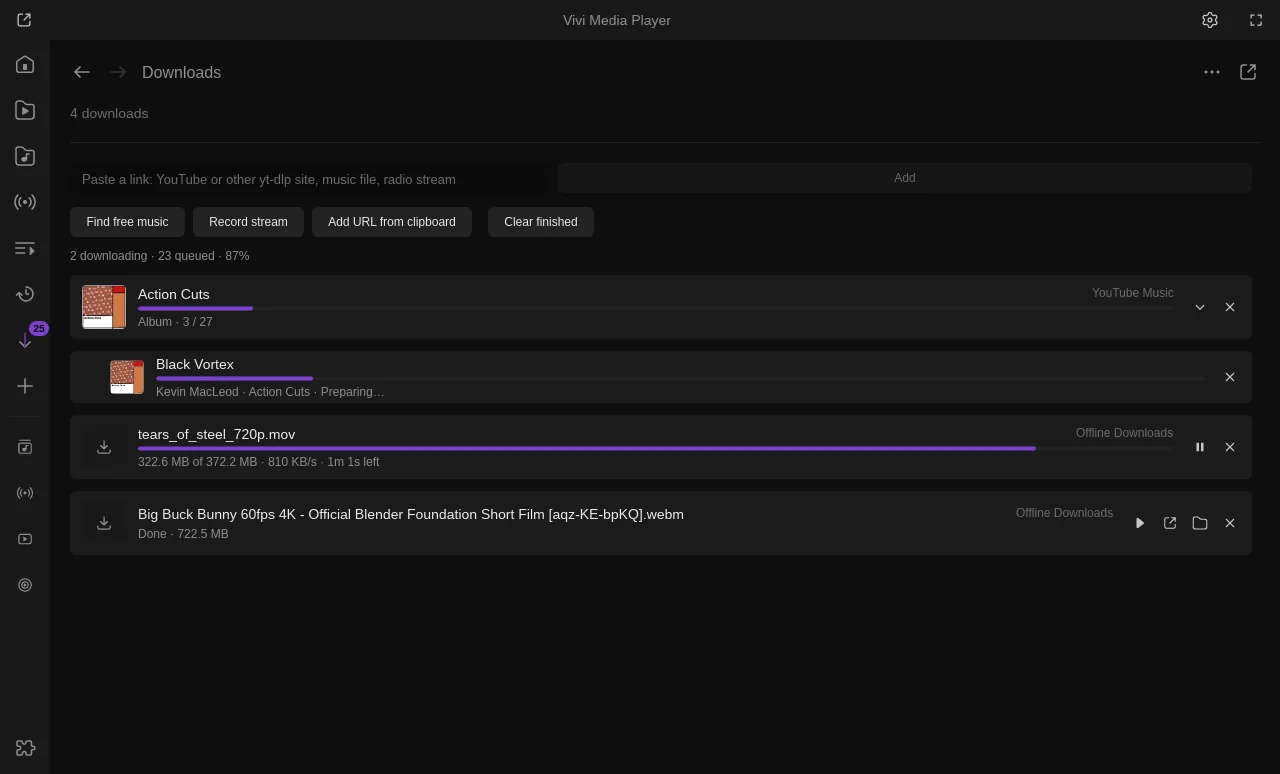Open the target circle sidebar icon
The height and width of the screenshot is (774, 1280).
(x=25, y=585)
